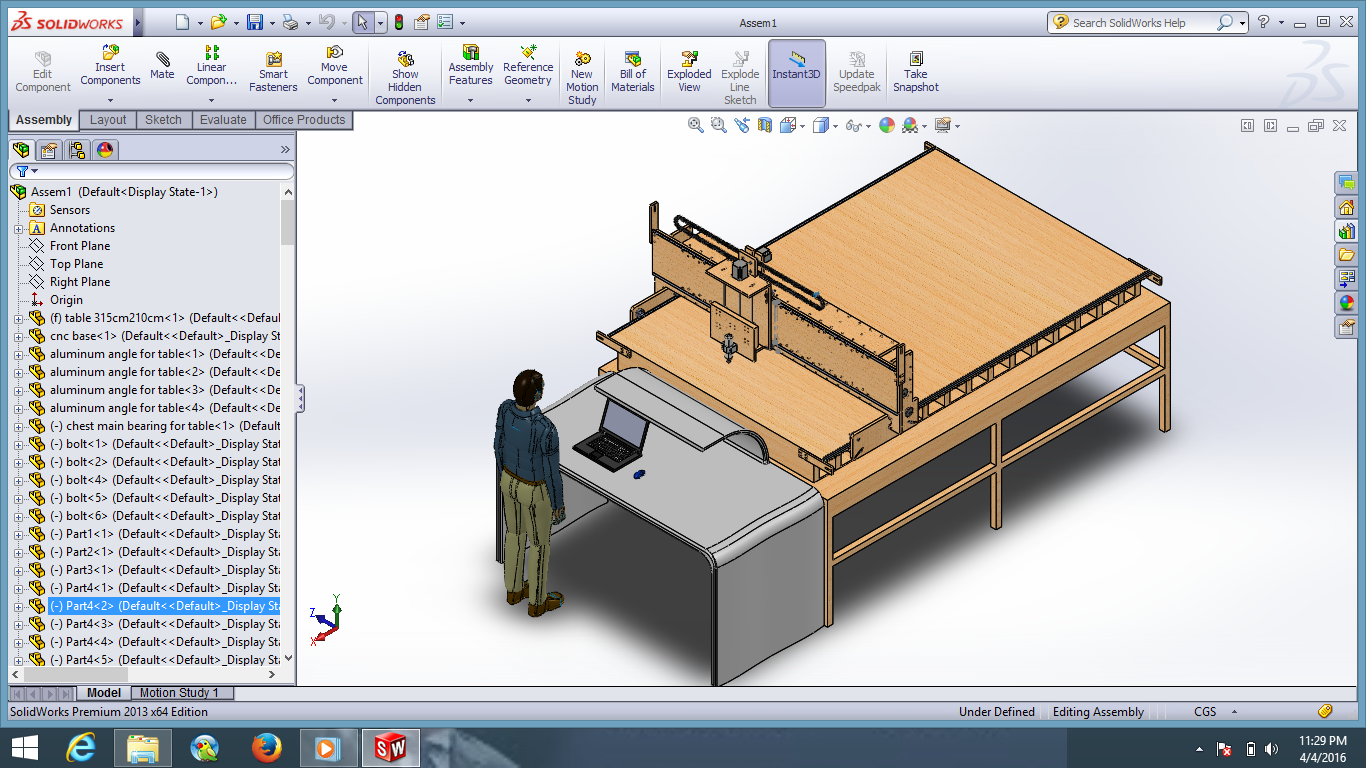Screen dimensions: 1366x768
Task: Open the PropertyManager panel tab
Action: click(x=49, y=150)
